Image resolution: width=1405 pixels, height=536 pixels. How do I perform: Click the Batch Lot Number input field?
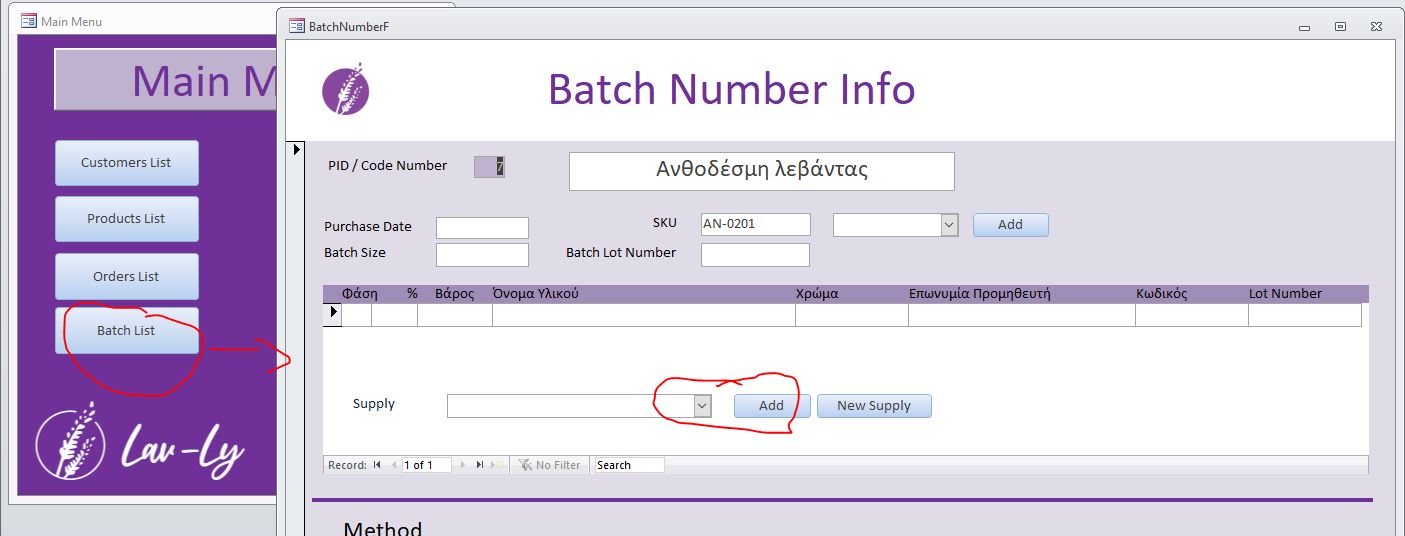click(755, 255)
